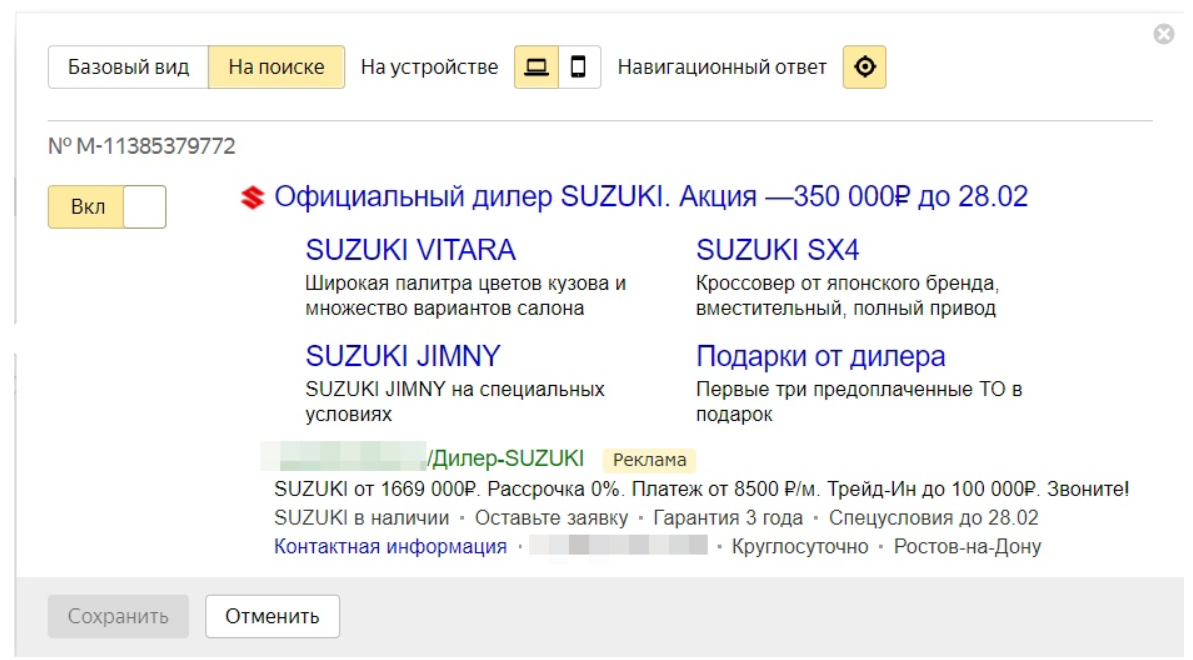Open the SUZUKI SX4 sitelink

tap(777, 250)
